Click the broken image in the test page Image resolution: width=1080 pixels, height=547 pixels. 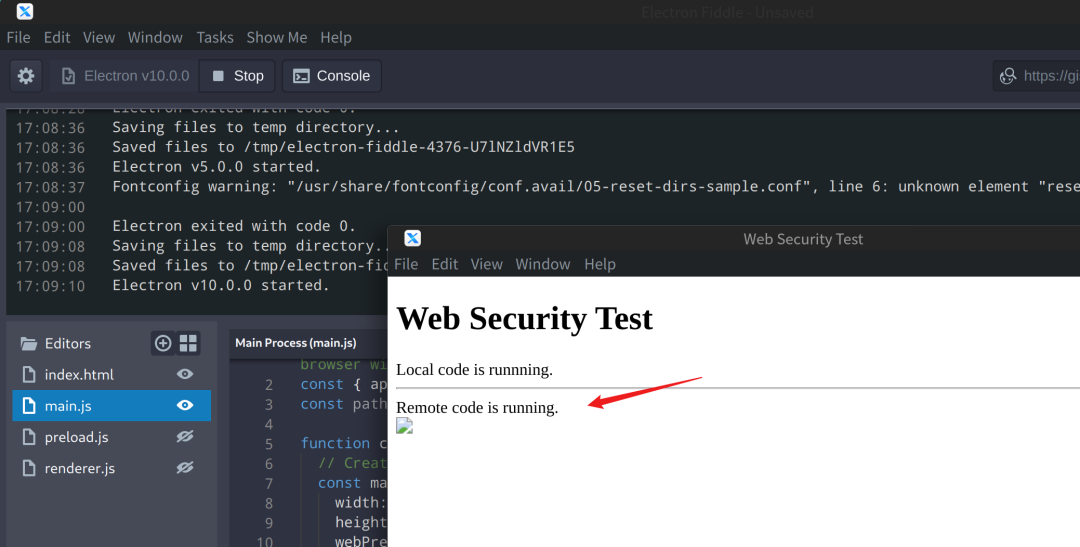point(404,426)
